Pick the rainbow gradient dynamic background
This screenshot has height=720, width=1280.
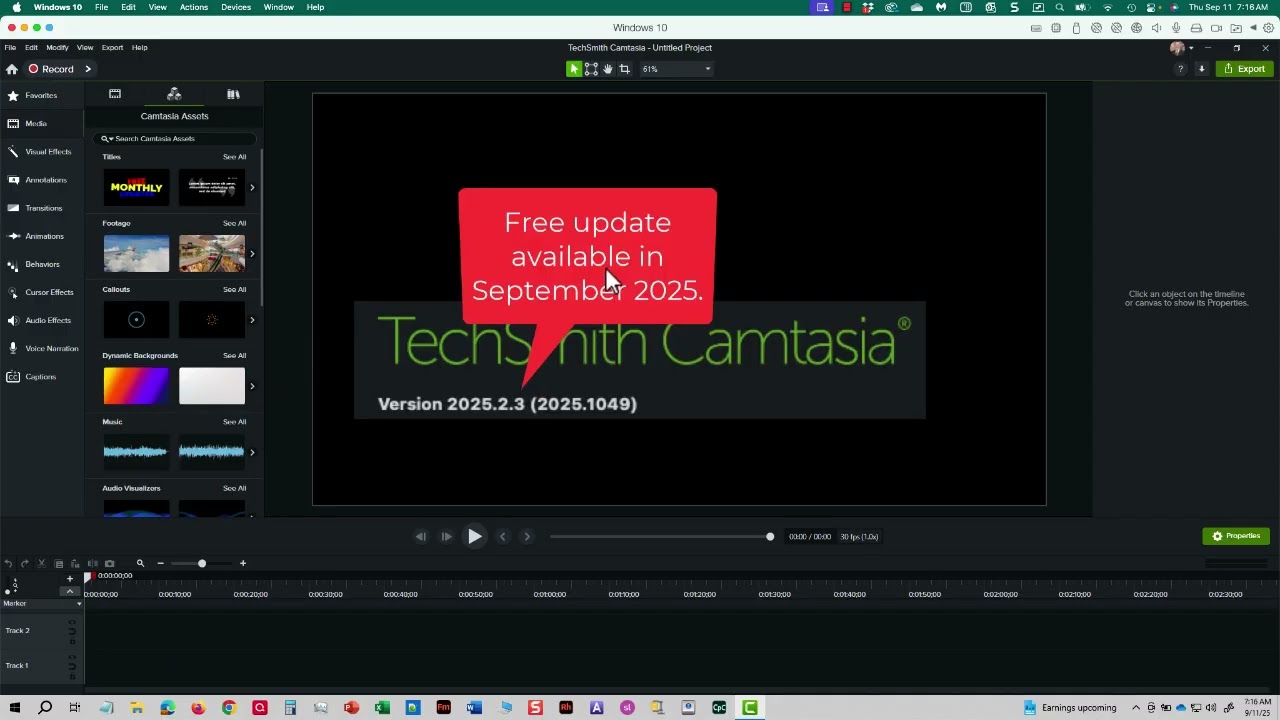coord(136,386)
